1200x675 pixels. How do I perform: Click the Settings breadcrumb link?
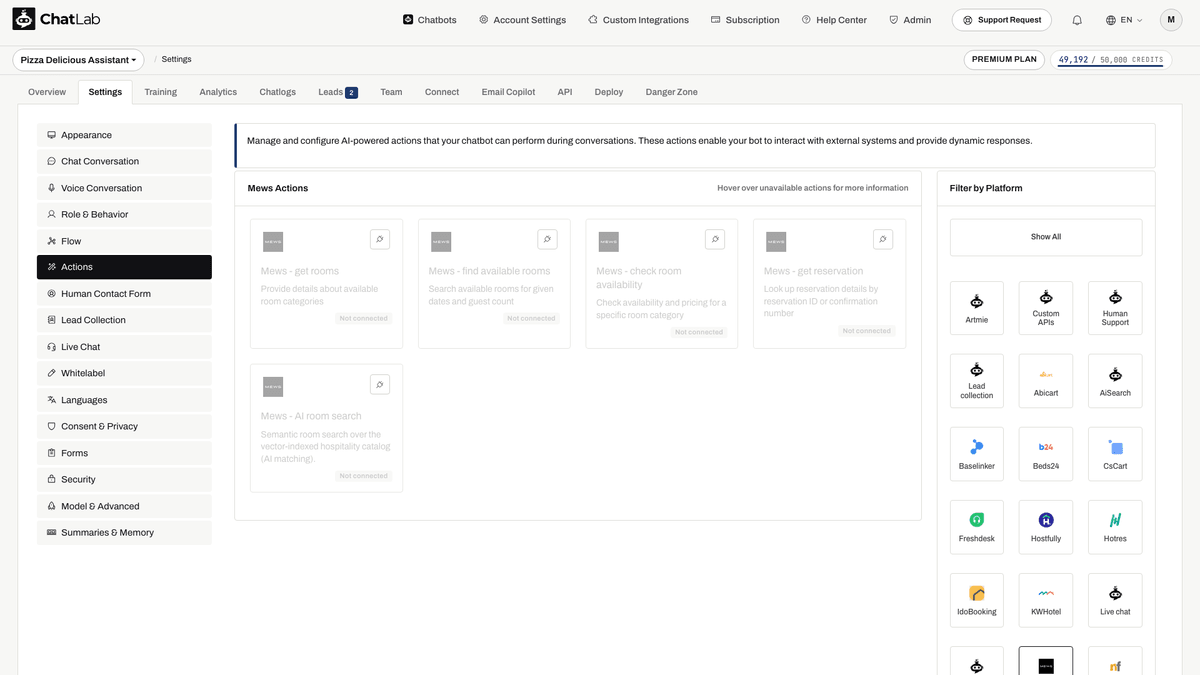176,60
